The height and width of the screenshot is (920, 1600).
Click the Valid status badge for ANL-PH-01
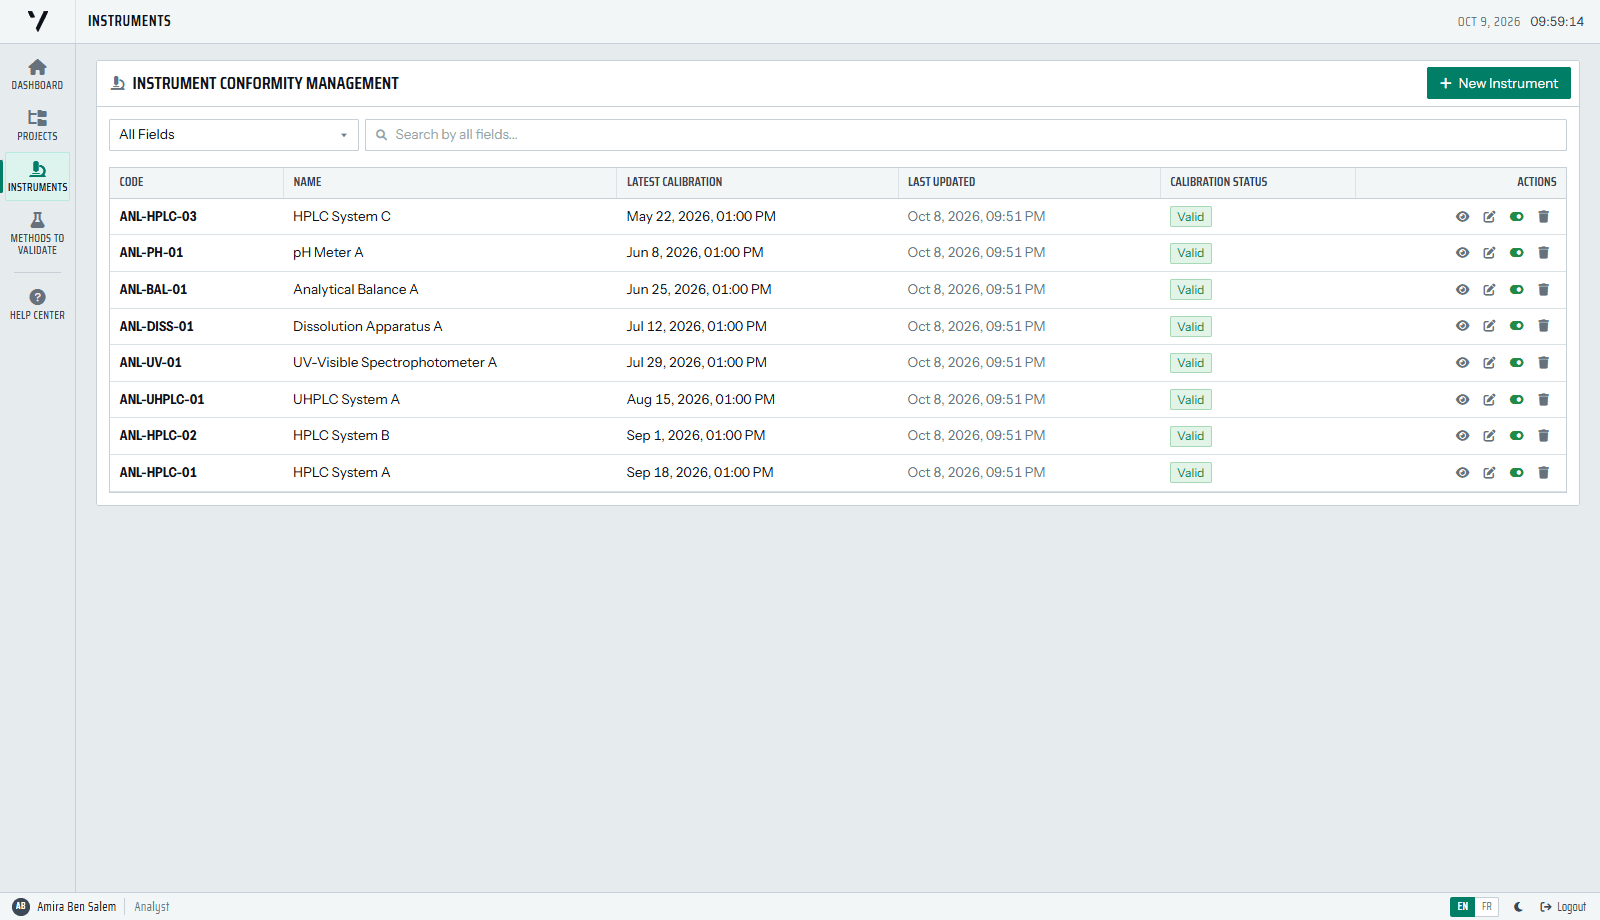(x=1190, y=253)
